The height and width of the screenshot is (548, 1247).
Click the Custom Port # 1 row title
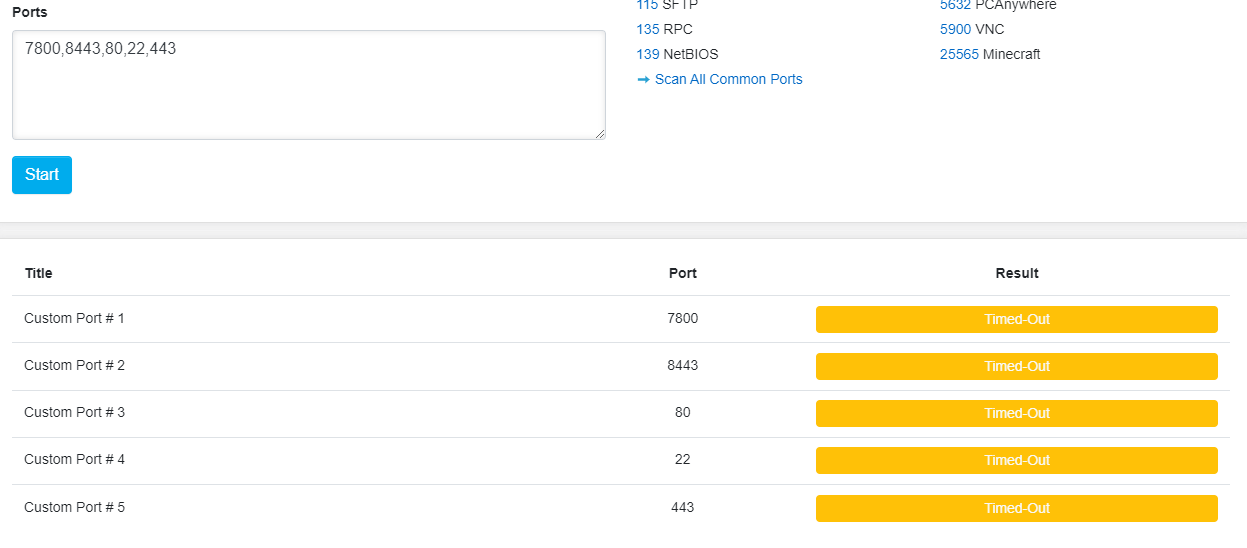click(x=74, y=318)
